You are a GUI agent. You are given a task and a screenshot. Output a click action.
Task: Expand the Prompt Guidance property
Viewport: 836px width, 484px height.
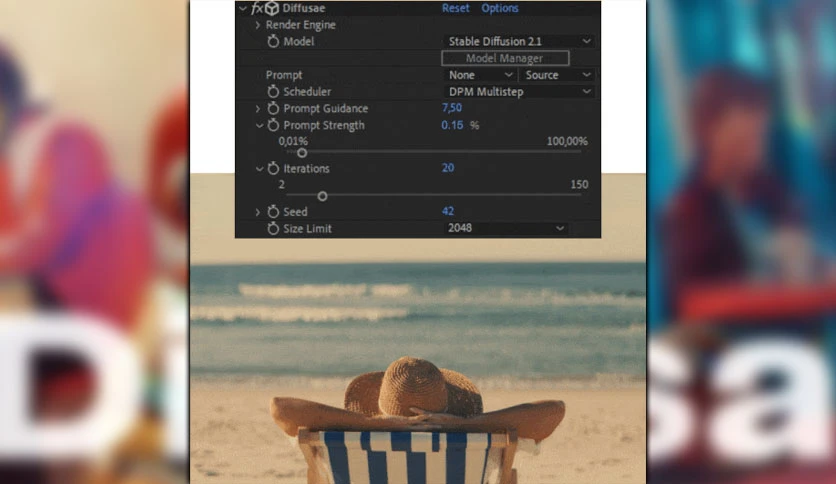click(258, 109)
